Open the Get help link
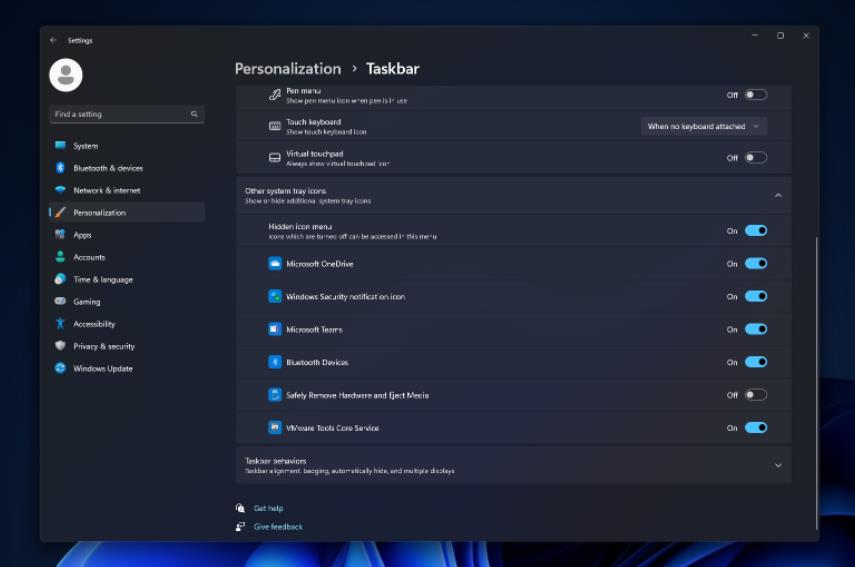 coord(268,508)
